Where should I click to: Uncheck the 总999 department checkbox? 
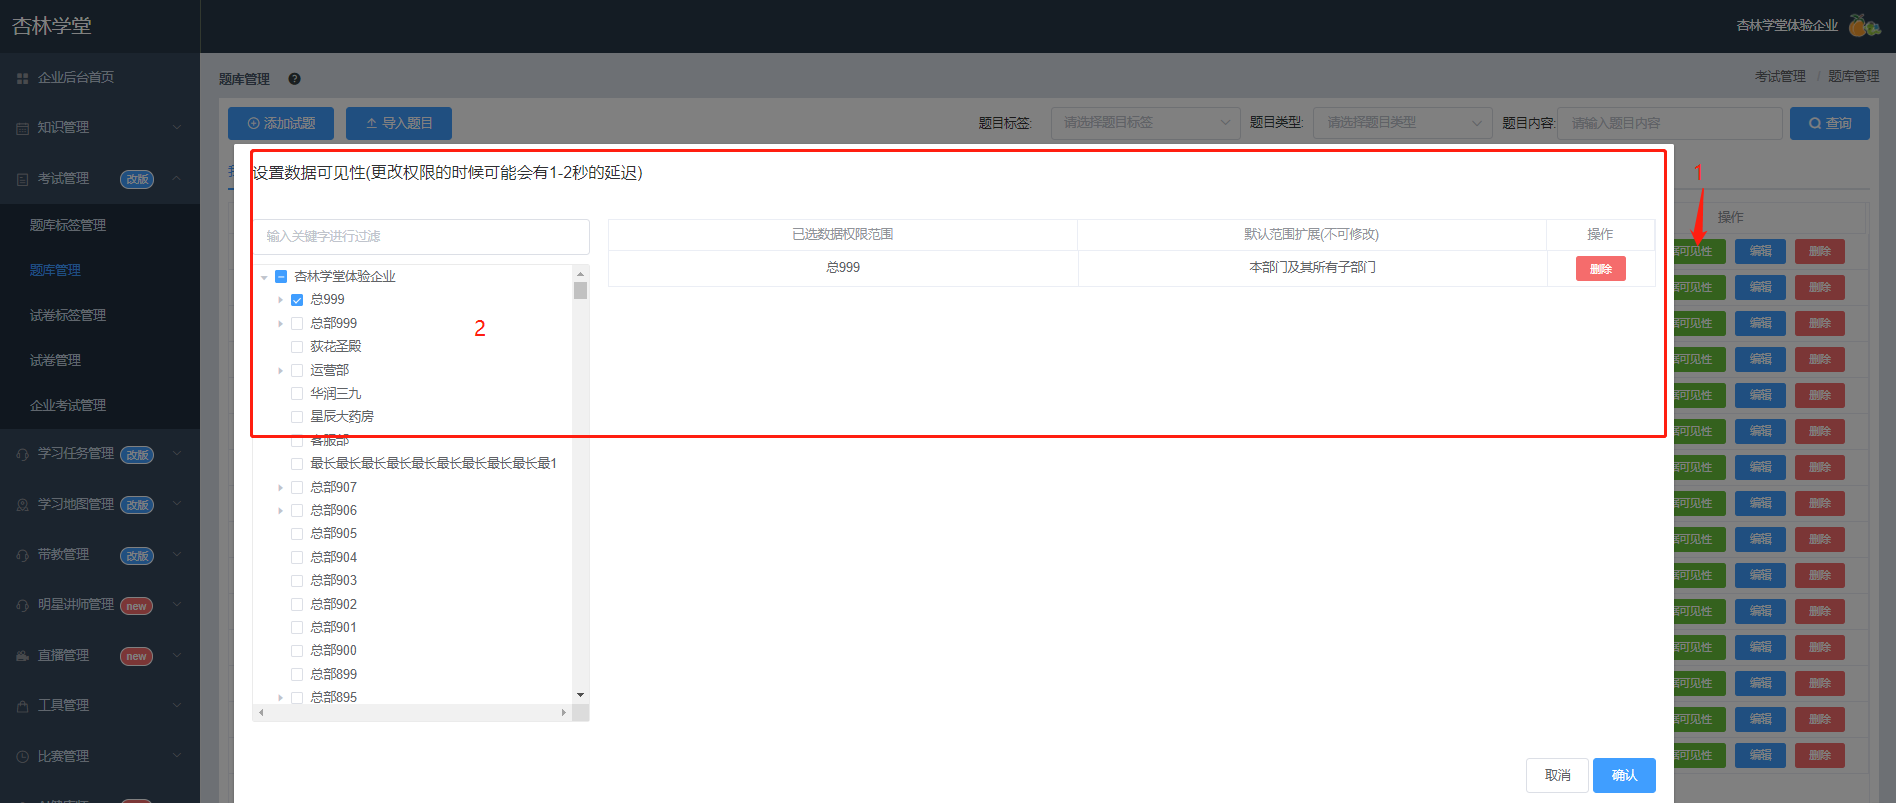click(297, 300)
